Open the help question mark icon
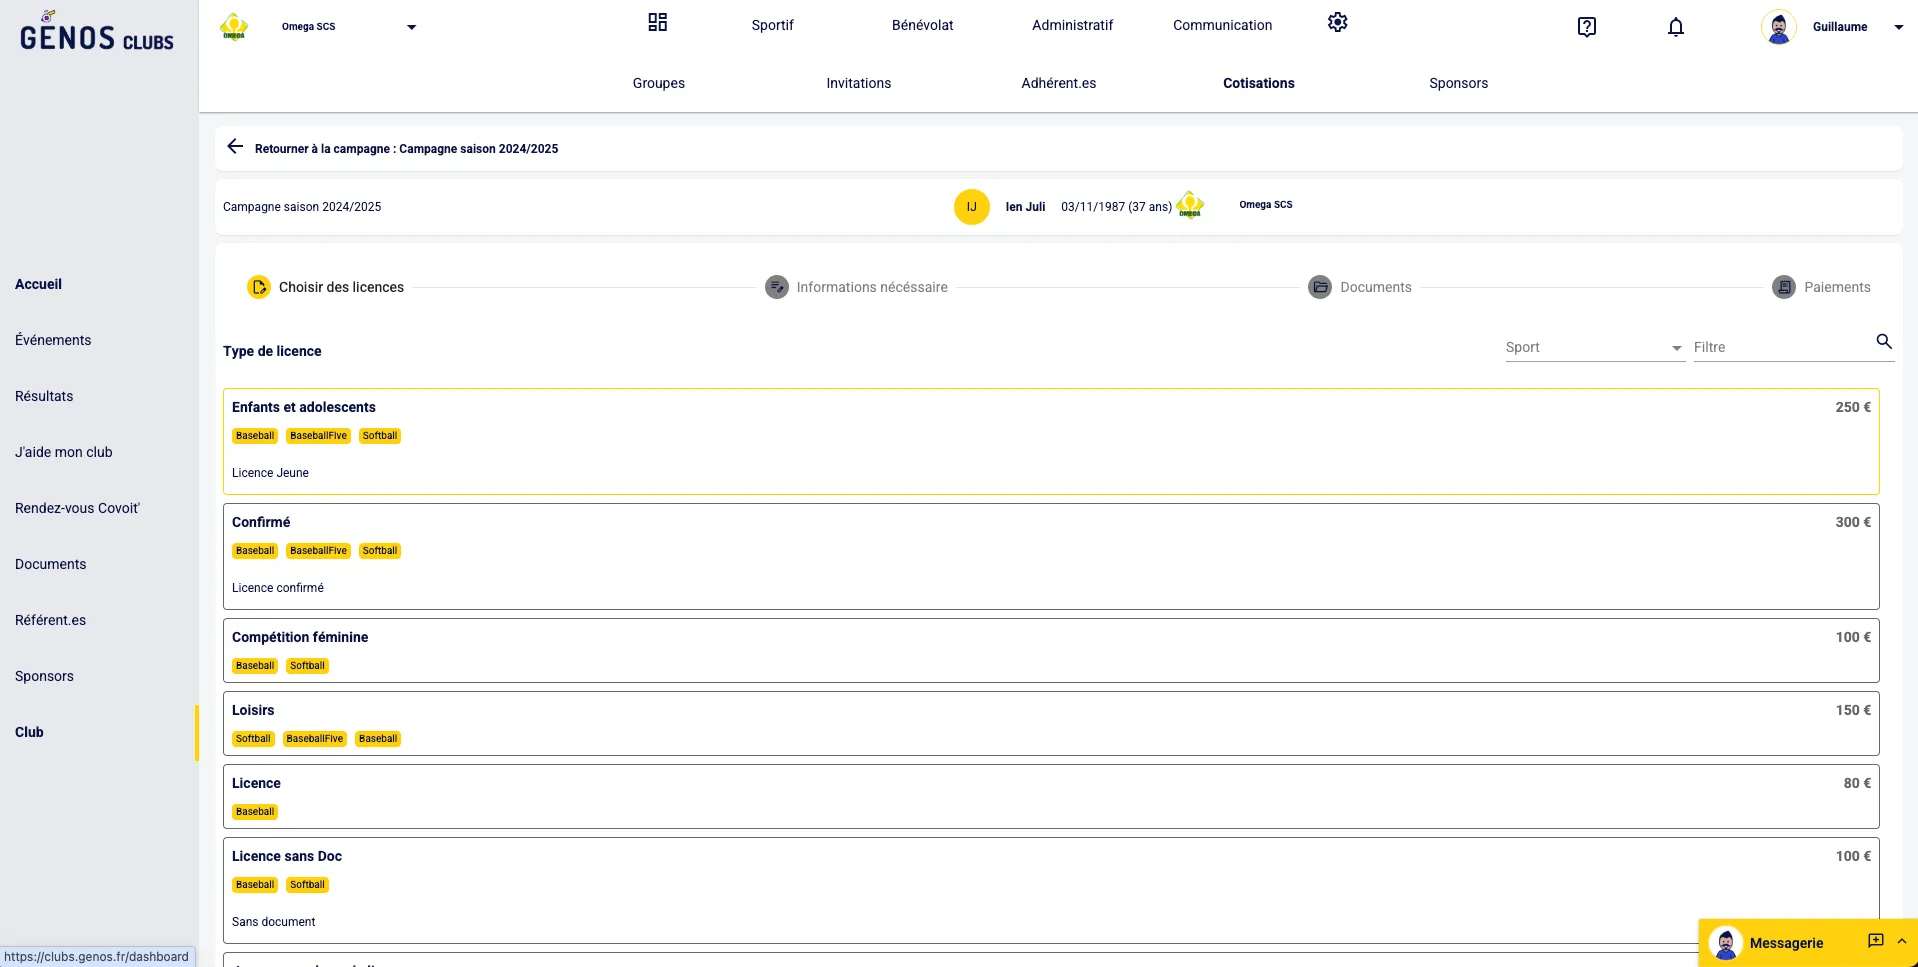This screenshot has height=967, width=1918. point(1586,27)
